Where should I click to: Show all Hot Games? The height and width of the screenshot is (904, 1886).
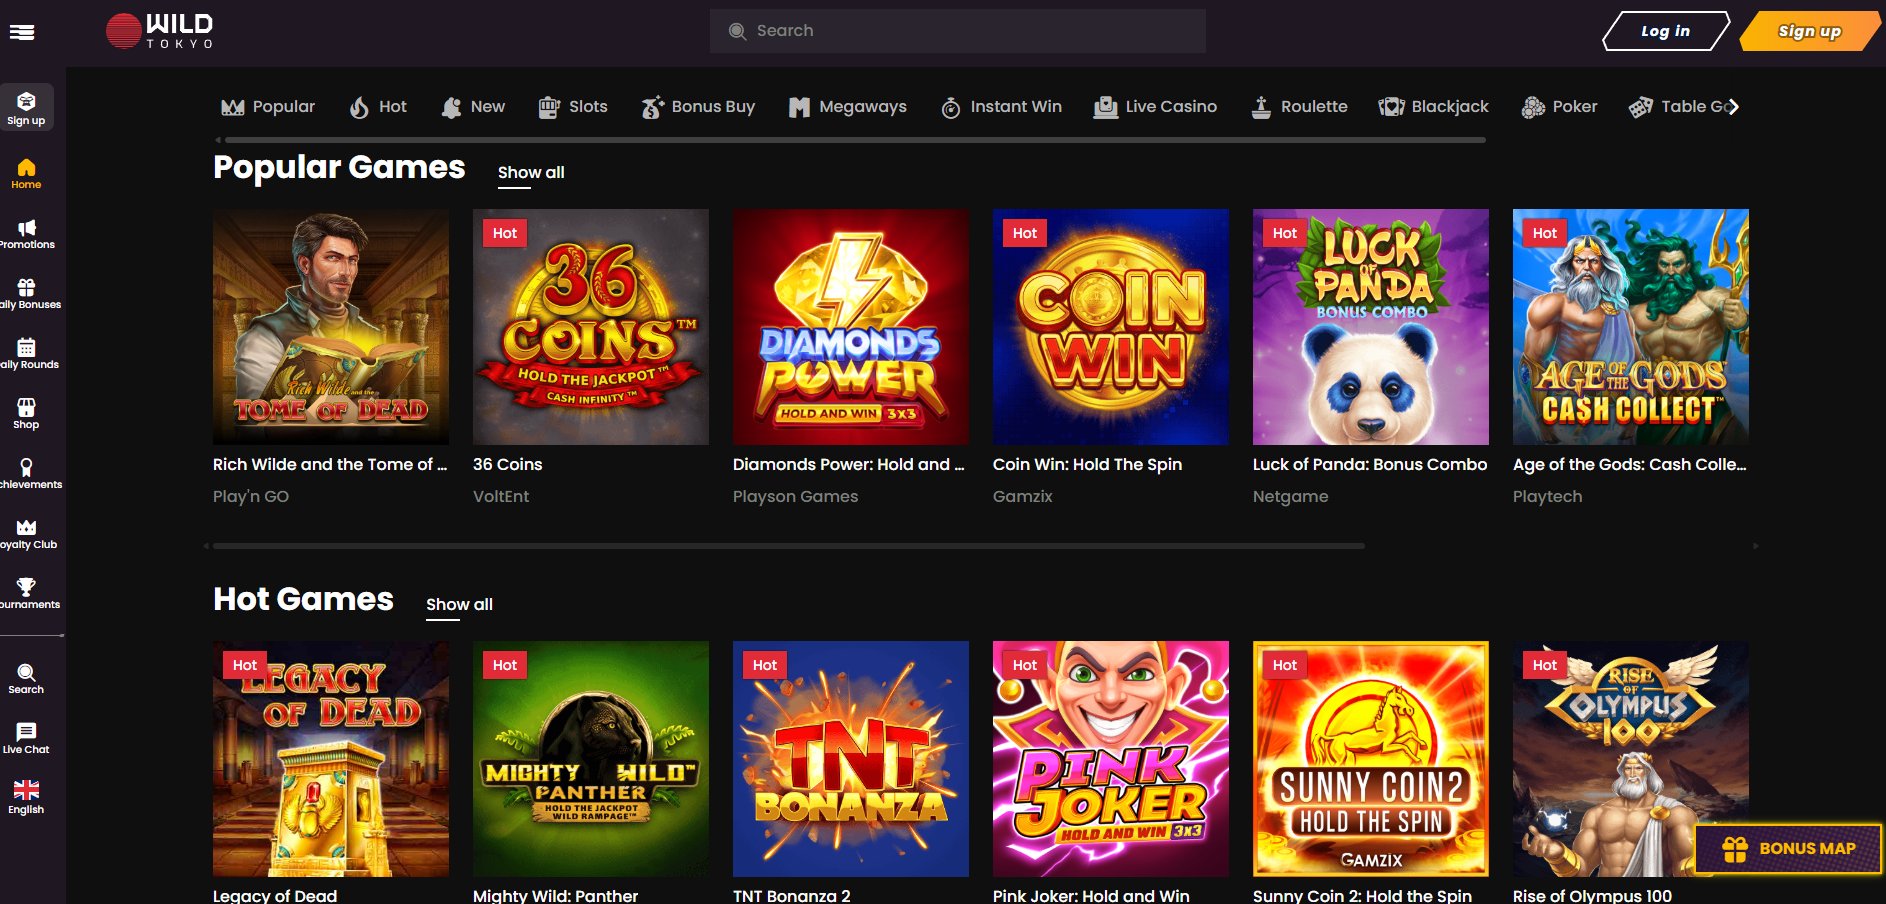459,605
